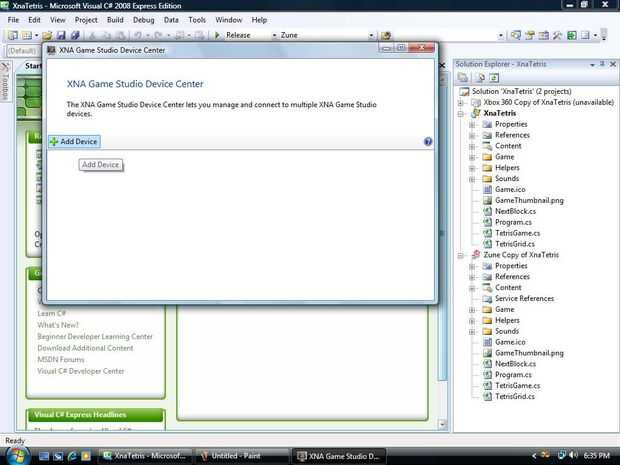Toggle the Solution Explorer auto-hide pin
Image resolution: width=620 pixels, height=465 pixels.
602,64
